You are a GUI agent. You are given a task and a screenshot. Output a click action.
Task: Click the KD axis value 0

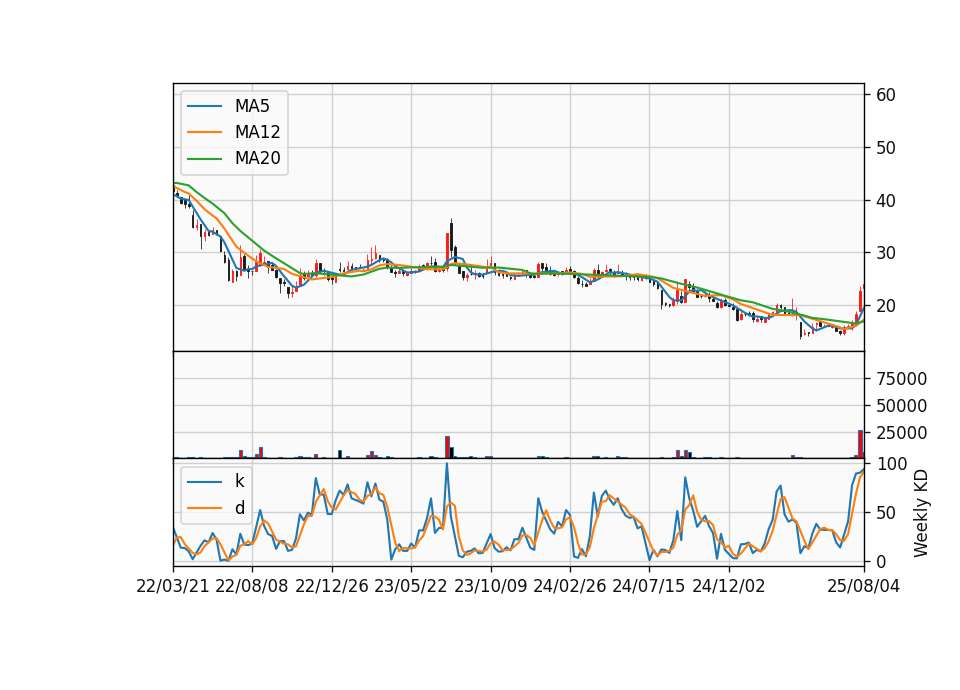[x=881, y=561]
